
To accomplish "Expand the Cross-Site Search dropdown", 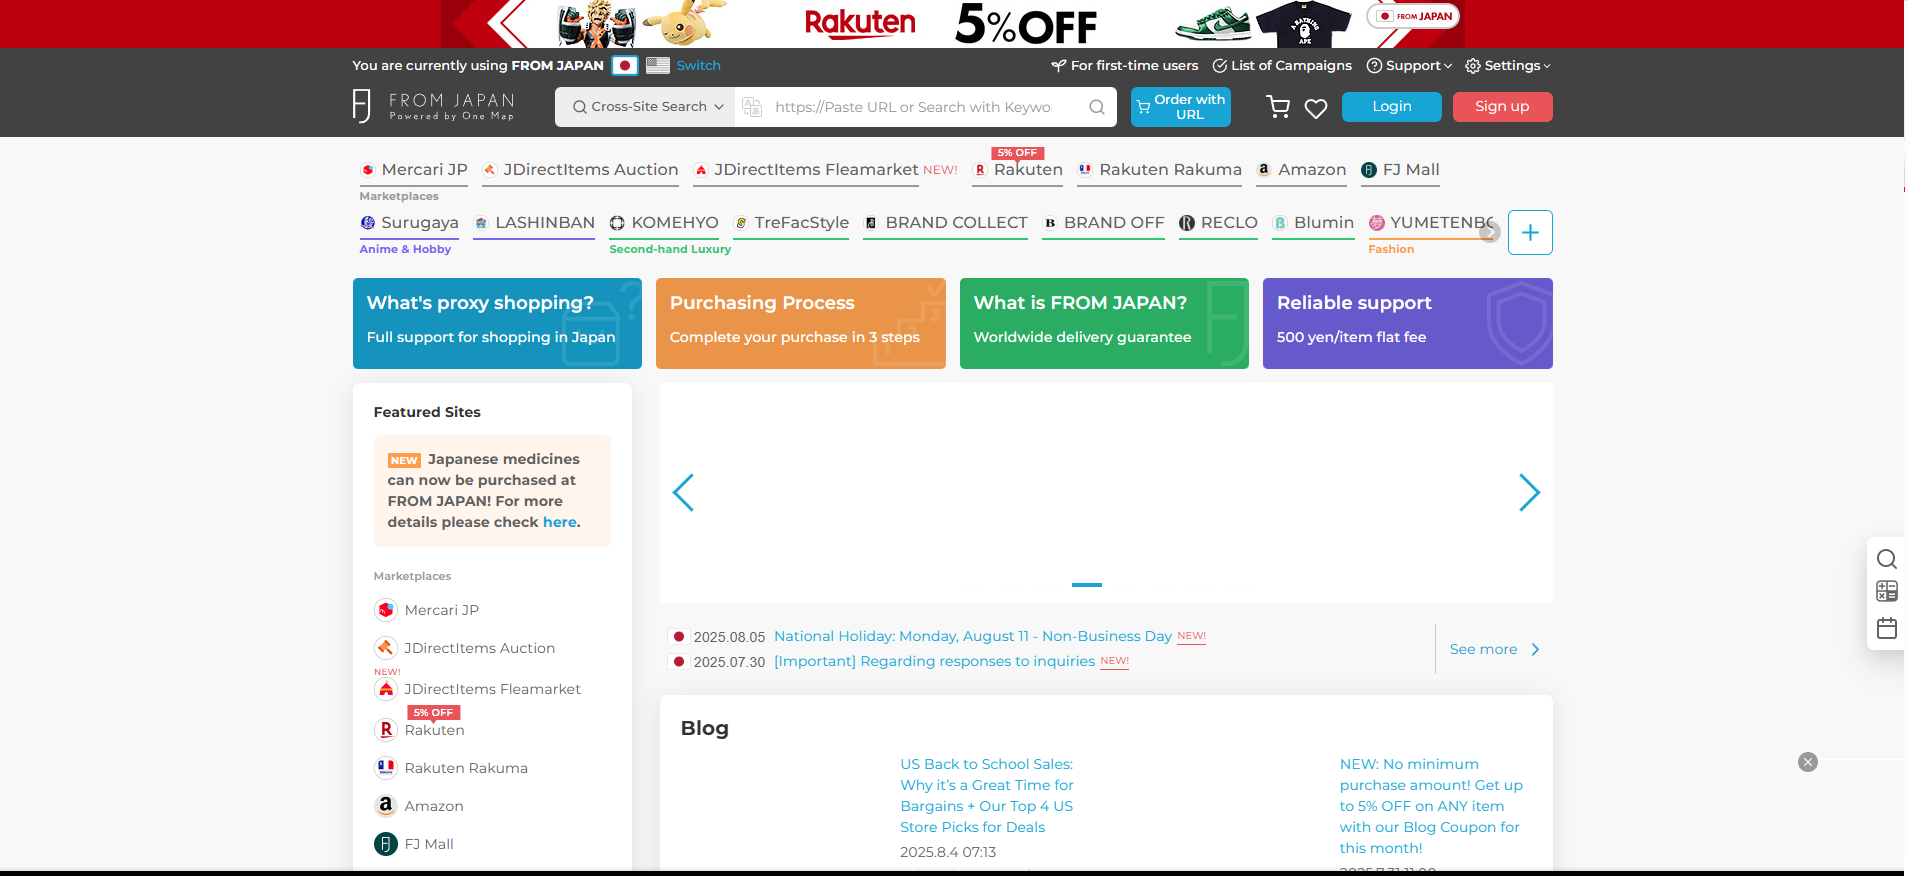I will pyautogui.click(x=646, y=107).
